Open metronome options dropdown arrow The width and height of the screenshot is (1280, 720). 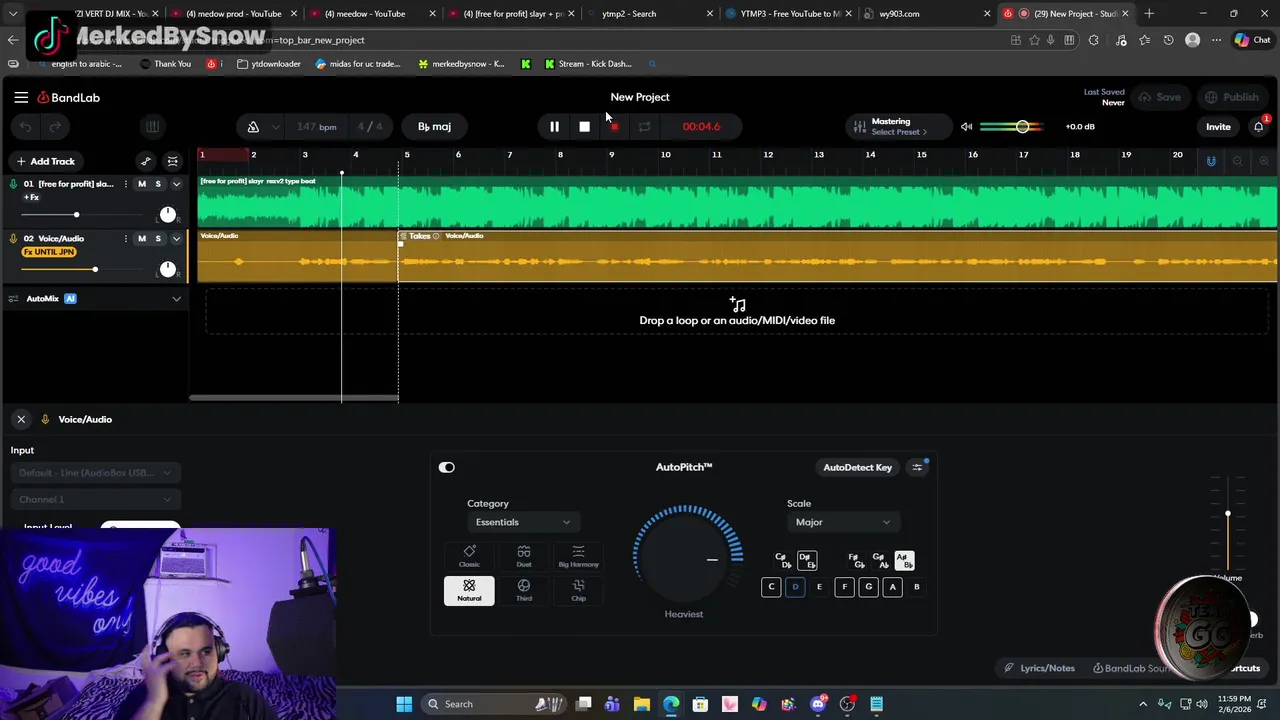pyautogui.click(x=275, y=127)
